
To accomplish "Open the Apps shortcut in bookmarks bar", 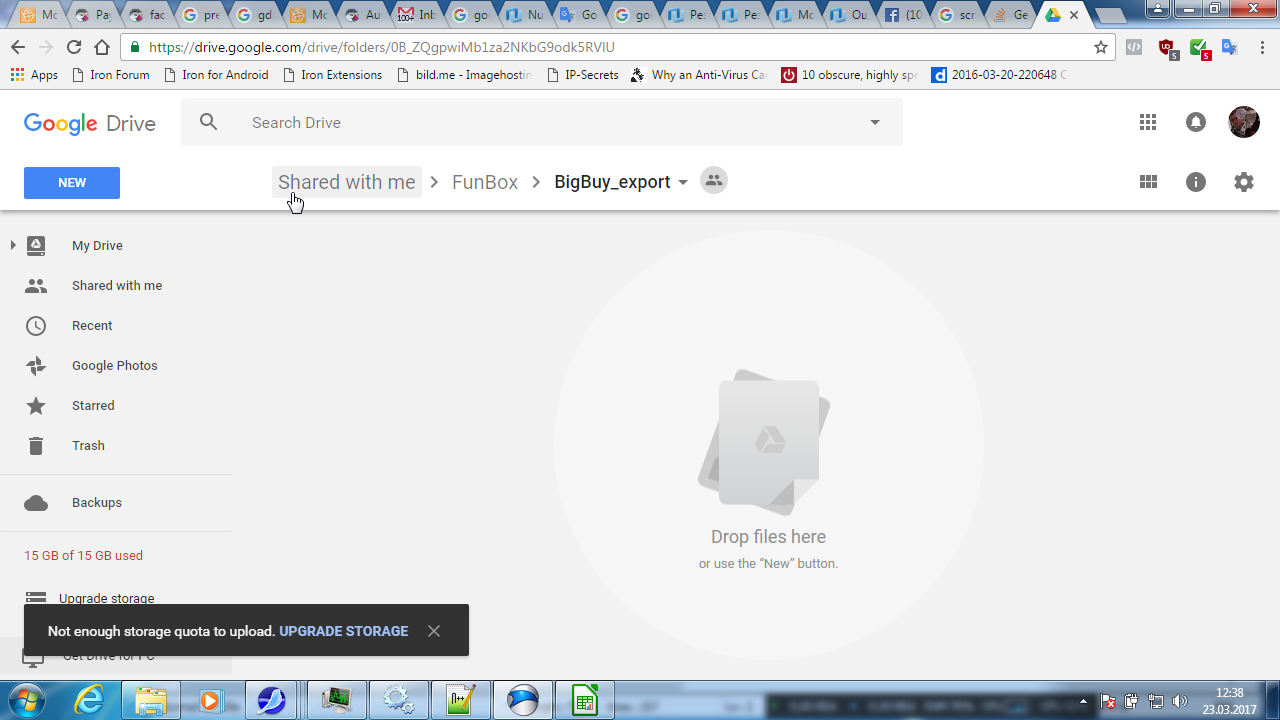I will click(34, 75).
